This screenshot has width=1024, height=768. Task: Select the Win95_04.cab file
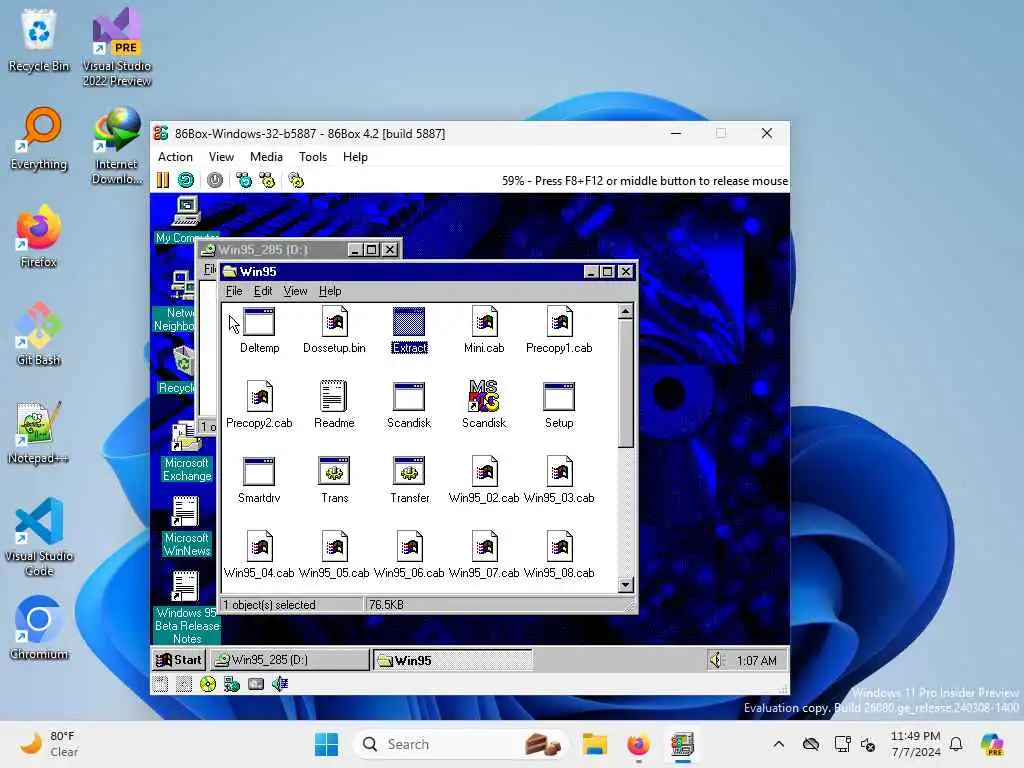(259, 555)
